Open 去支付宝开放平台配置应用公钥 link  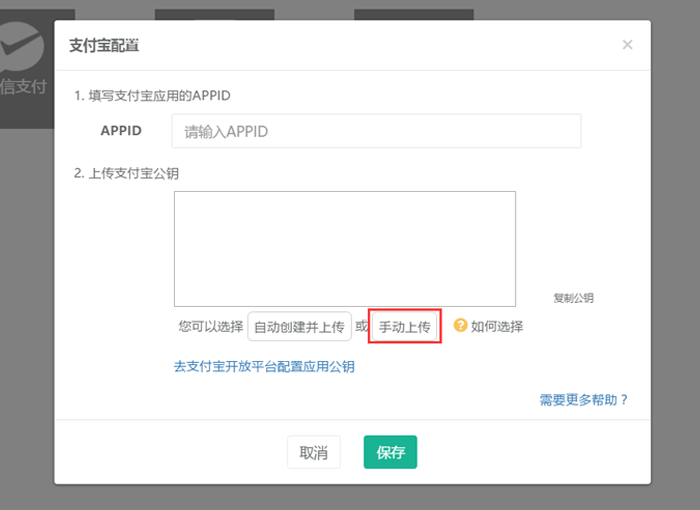click(264, 367)
